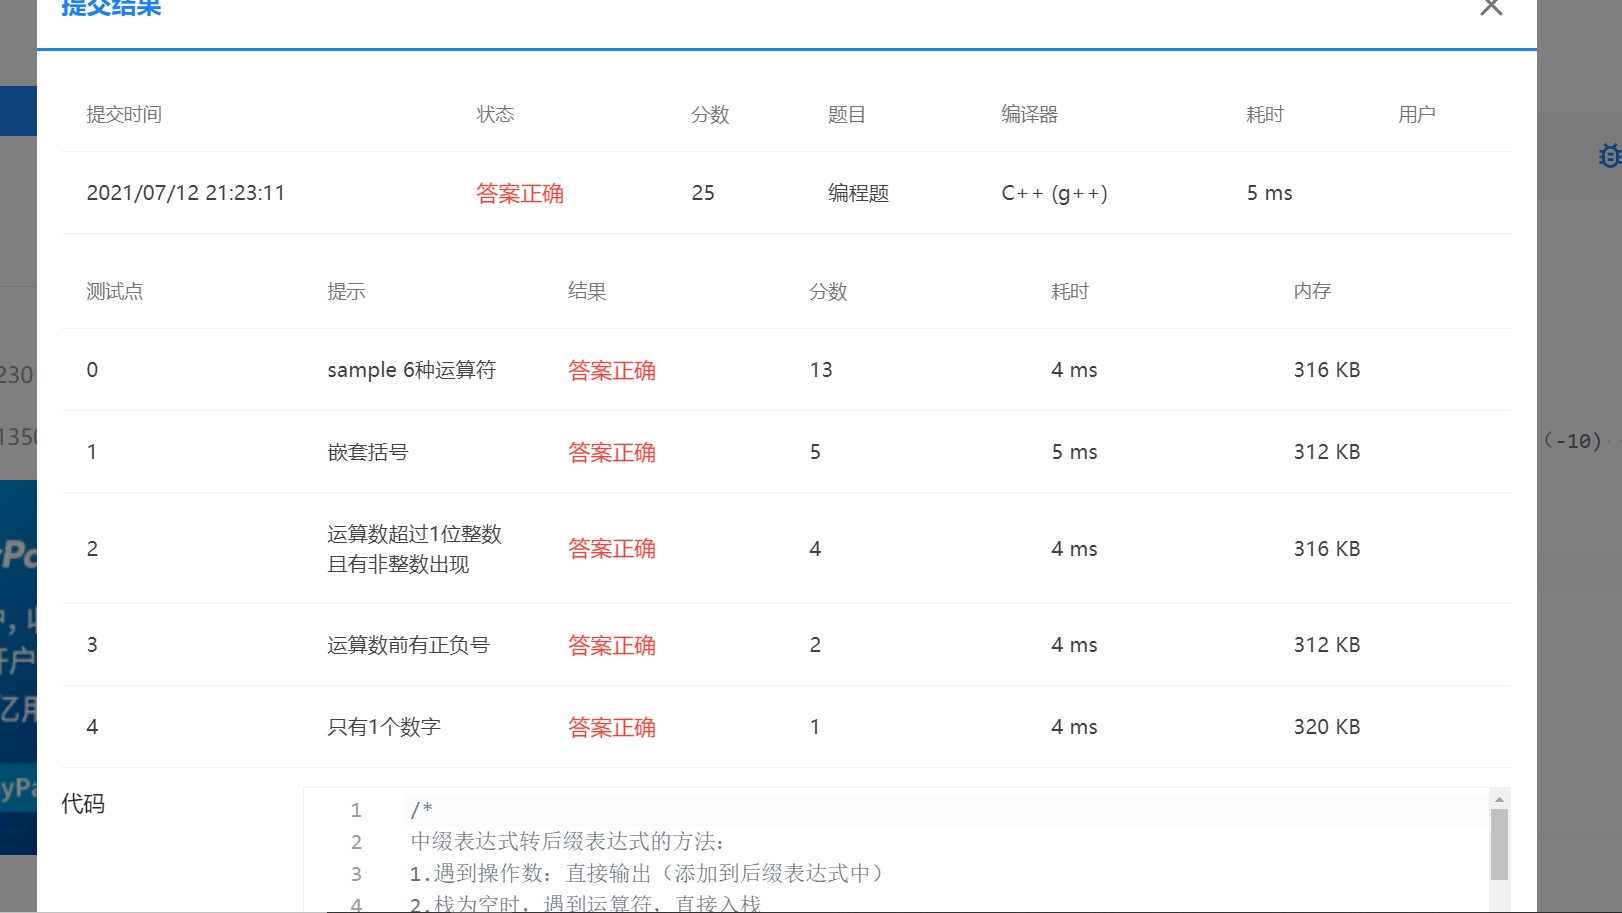Click the total time 5 ms in the summary row
The image size is (1622, 913).
click(x=1269, y=193)
